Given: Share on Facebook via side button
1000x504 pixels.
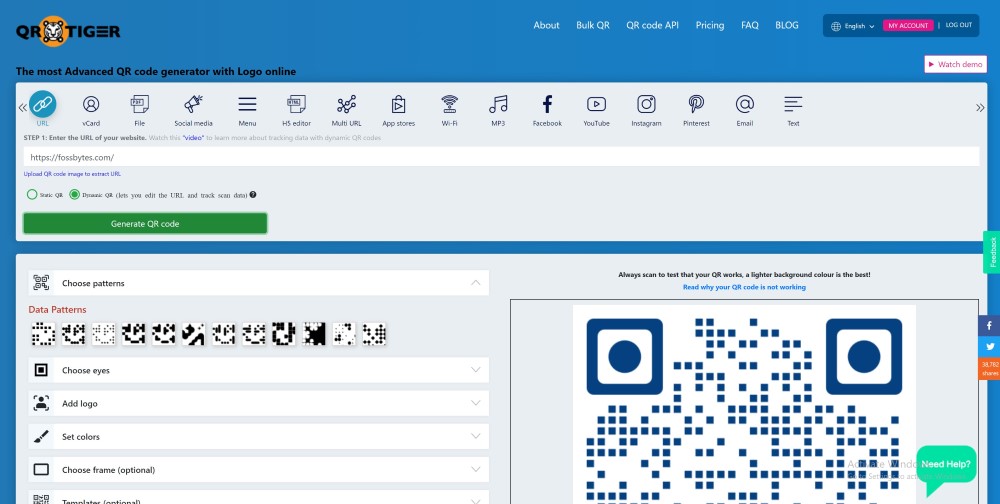Looking at the screenshot, I should coord(989,325).
